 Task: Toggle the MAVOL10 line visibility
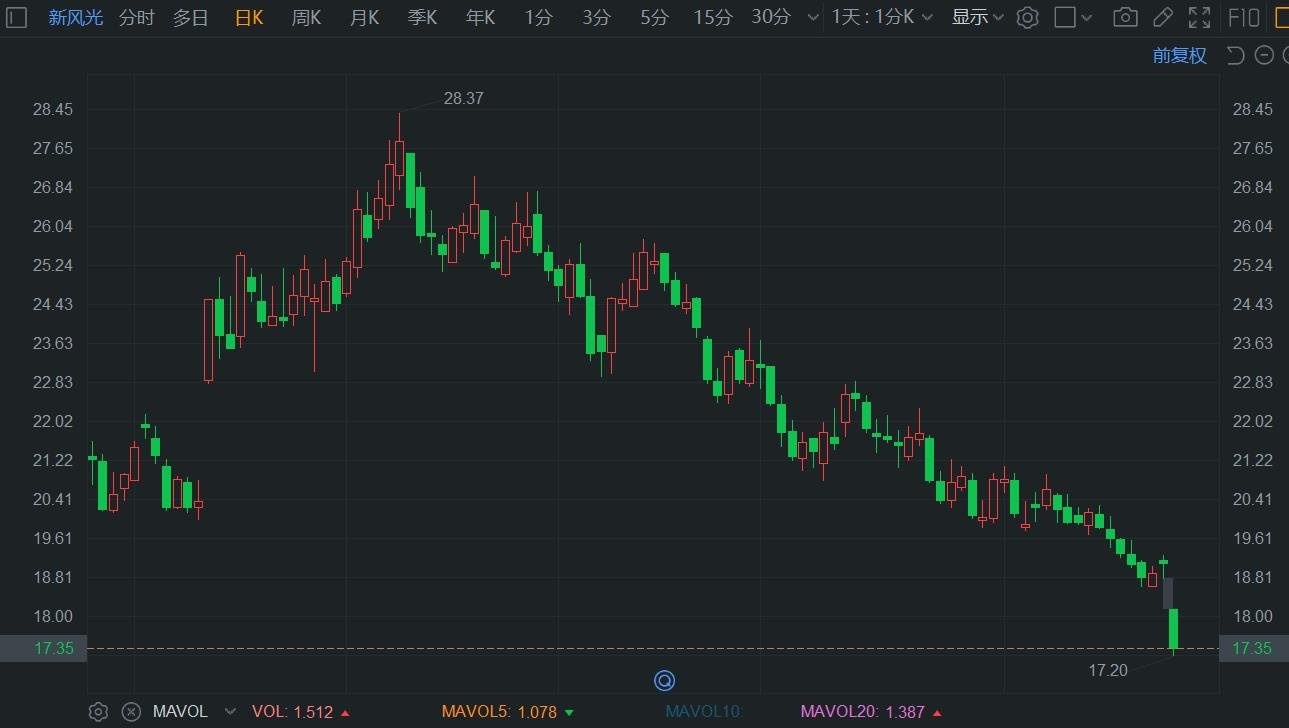(703, 712)
